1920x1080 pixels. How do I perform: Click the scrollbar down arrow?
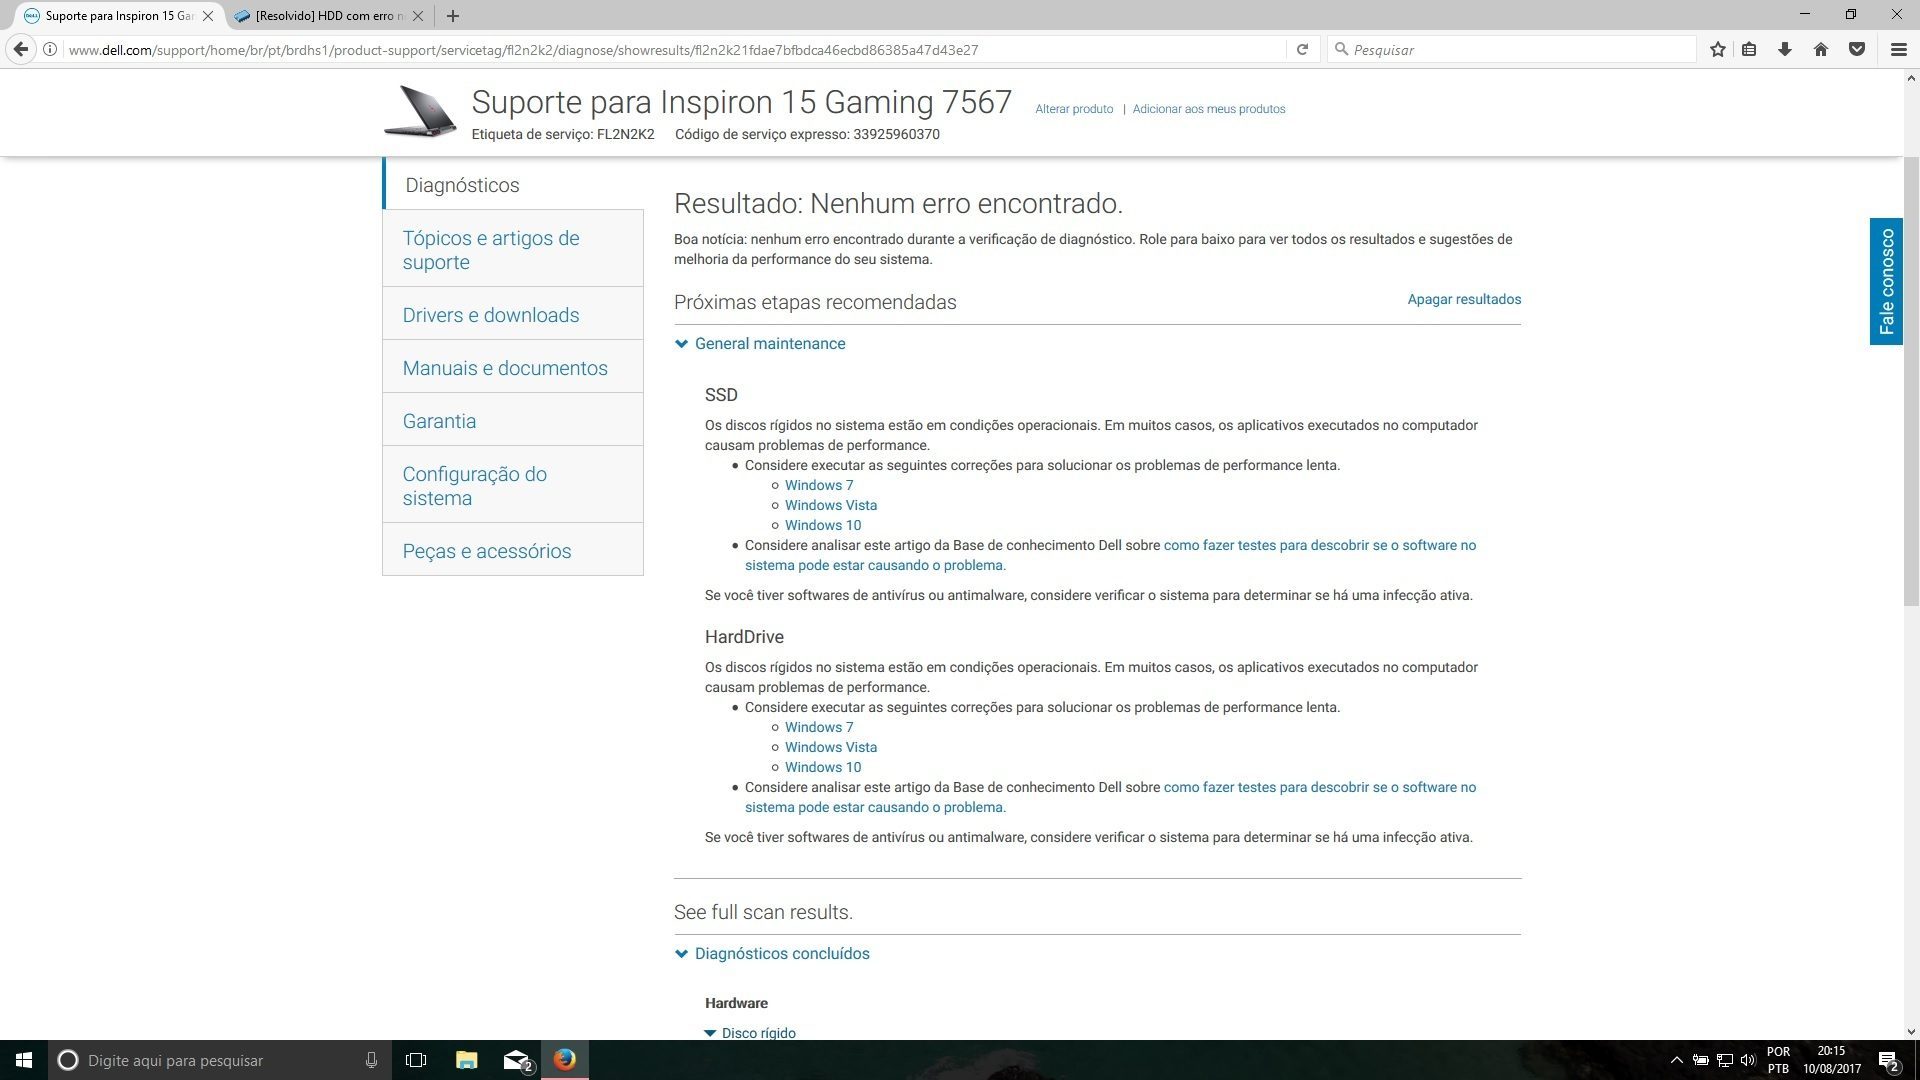(1911, 1031)
